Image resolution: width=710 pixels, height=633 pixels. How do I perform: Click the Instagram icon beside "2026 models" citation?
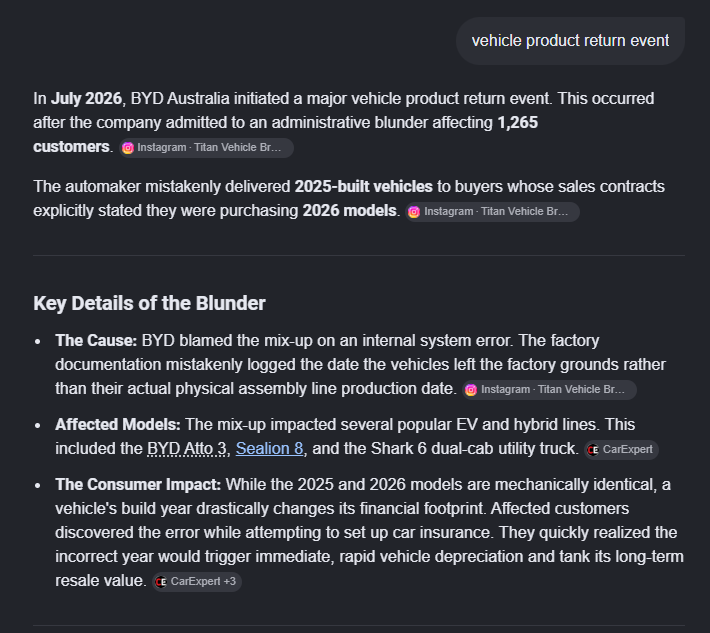tap(414, 212)
